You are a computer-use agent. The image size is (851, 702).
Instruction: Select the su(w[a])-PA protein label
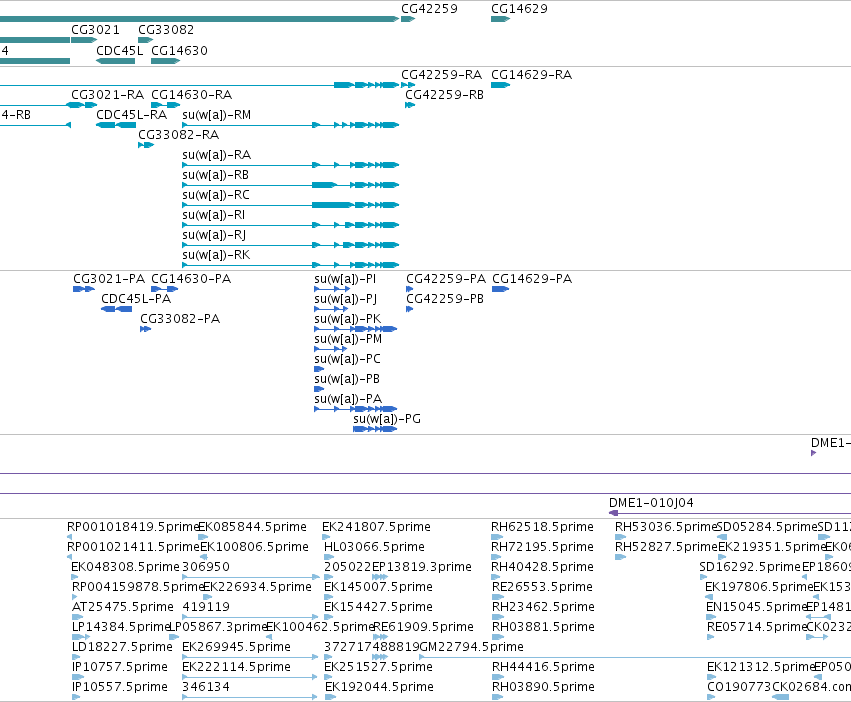(x=348, y=399)
